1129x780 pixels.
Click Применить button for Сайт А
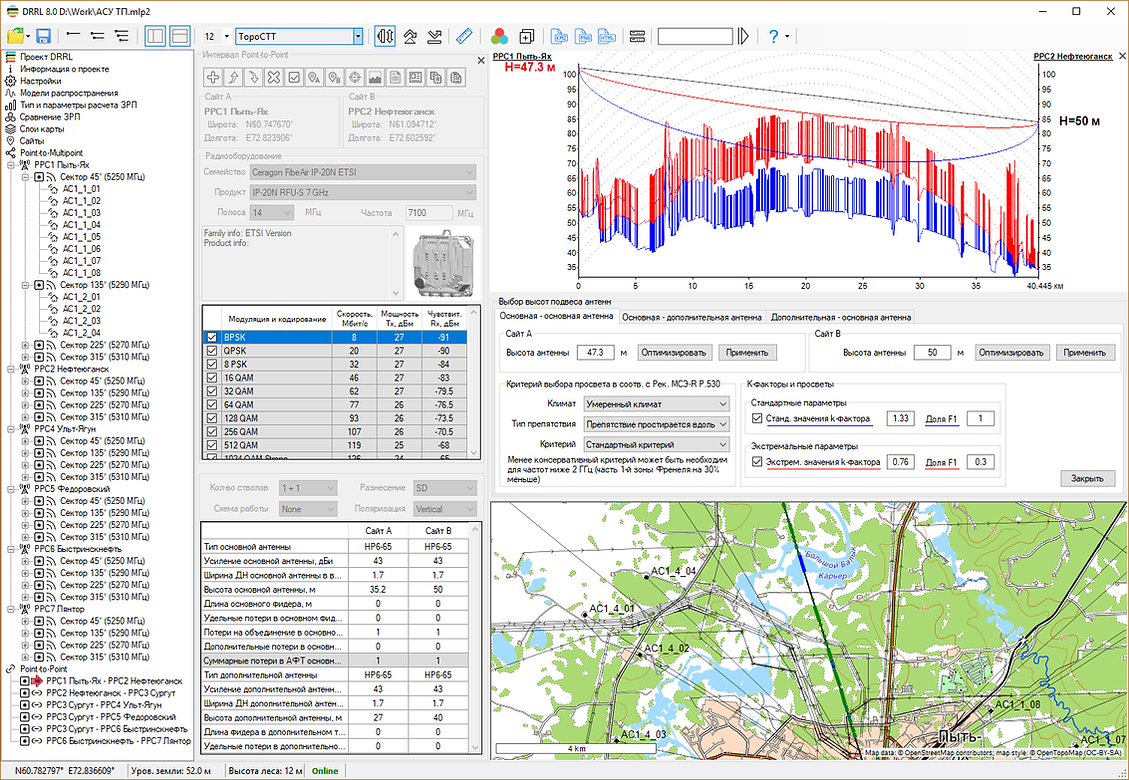coord(748,353)
